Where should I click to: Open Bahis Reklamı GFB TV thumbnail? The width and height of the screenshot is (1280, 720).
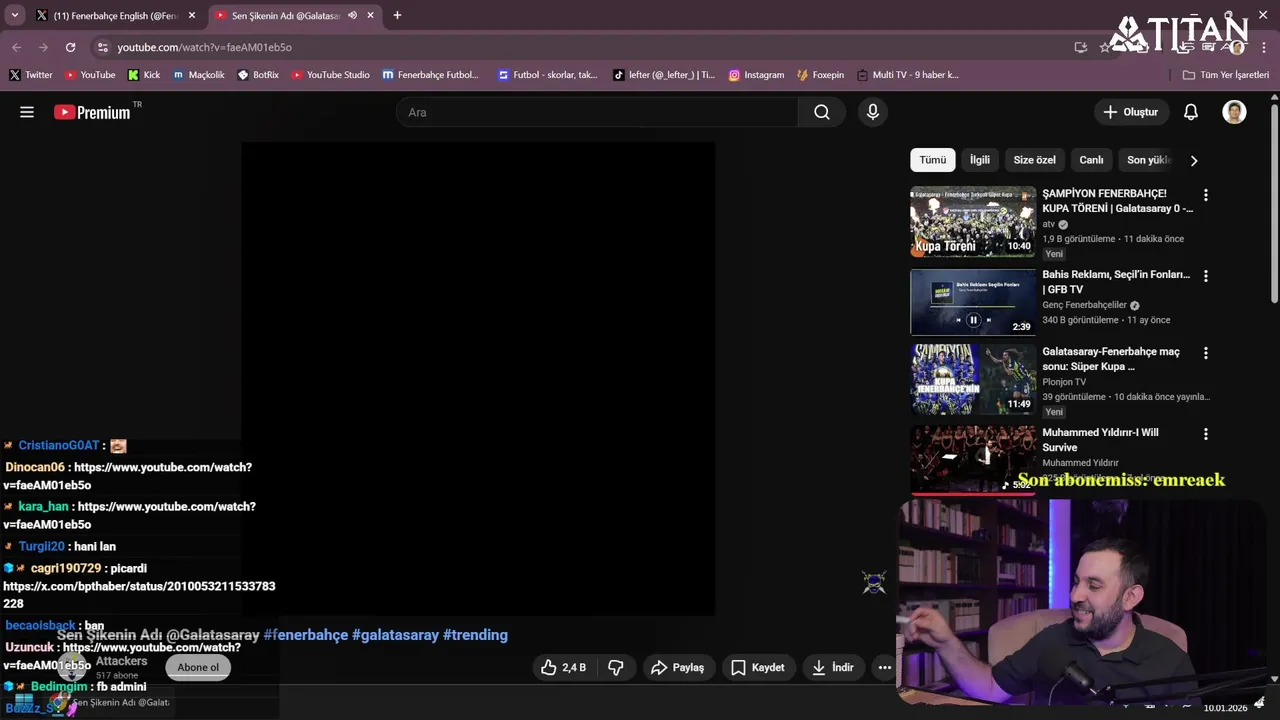pos(973,302)
